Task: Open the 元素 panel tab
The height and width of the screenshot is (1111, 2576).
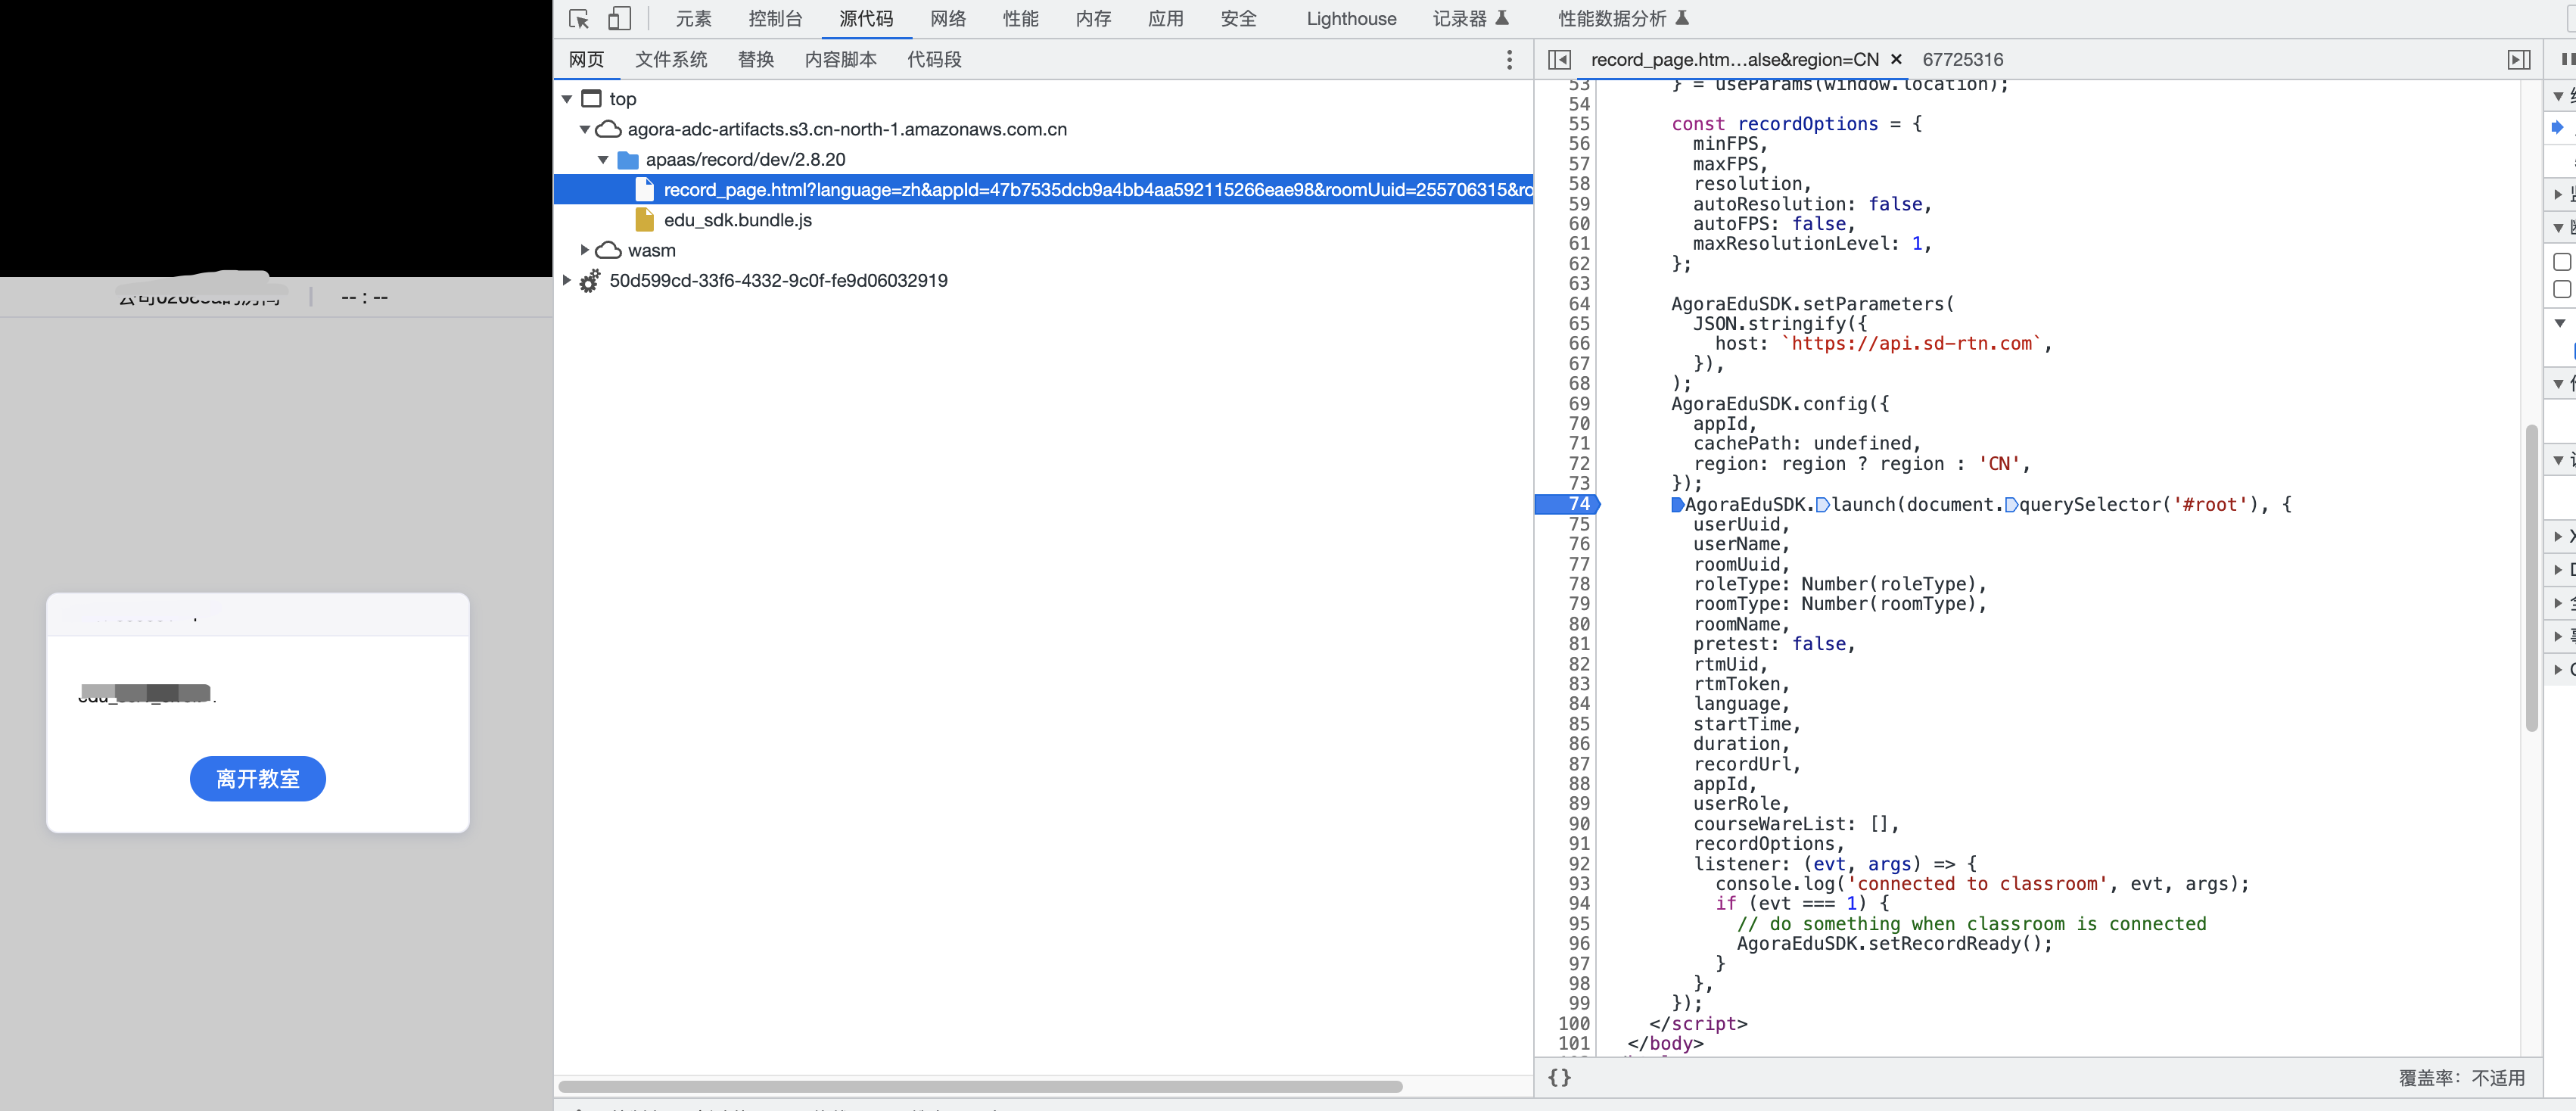Action: 693,19
